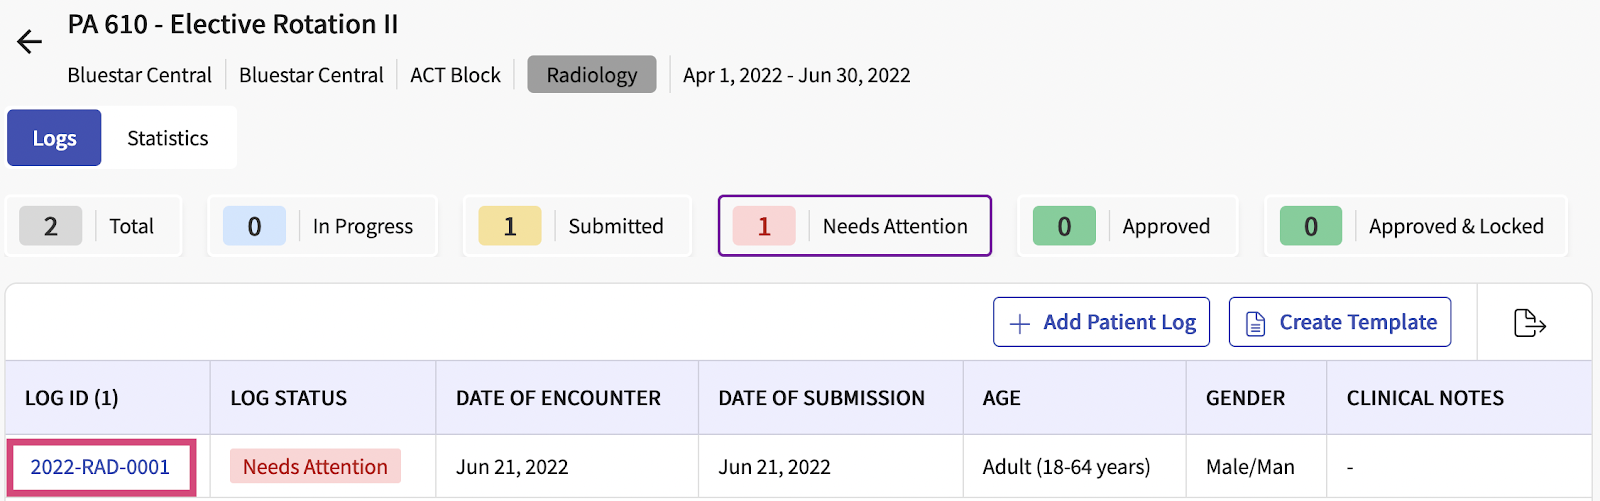Go back using the left arrow icon
Screen dimensions: 1600x501
pyautogui.click(x=30, y=41)
